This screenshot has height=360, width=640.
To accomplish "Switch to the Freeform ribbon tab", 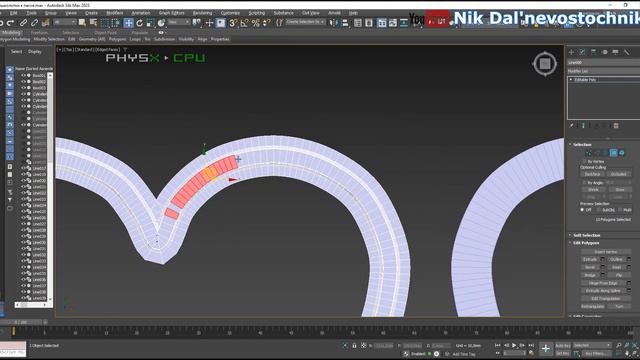I will click(x=39, y=33).
